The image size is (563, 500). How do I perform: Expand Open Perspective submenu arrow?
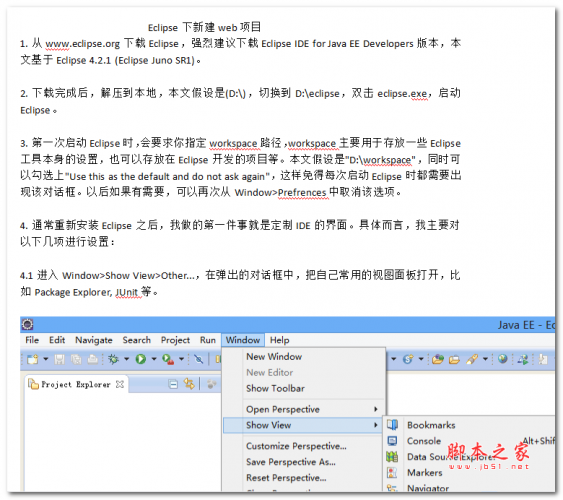(376, 409)
